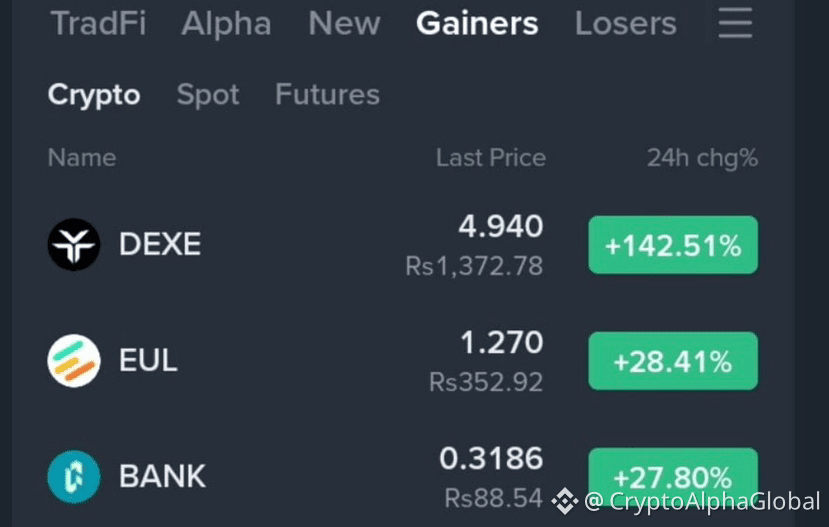Sort by Last Price column header
This screenshot has width=829, height=527.
(x=491, y=158)
